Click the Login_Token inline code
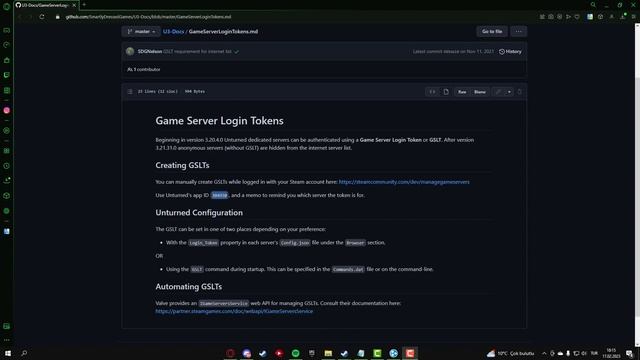This screenshot has width=640, height=360. tap(203, 243)
